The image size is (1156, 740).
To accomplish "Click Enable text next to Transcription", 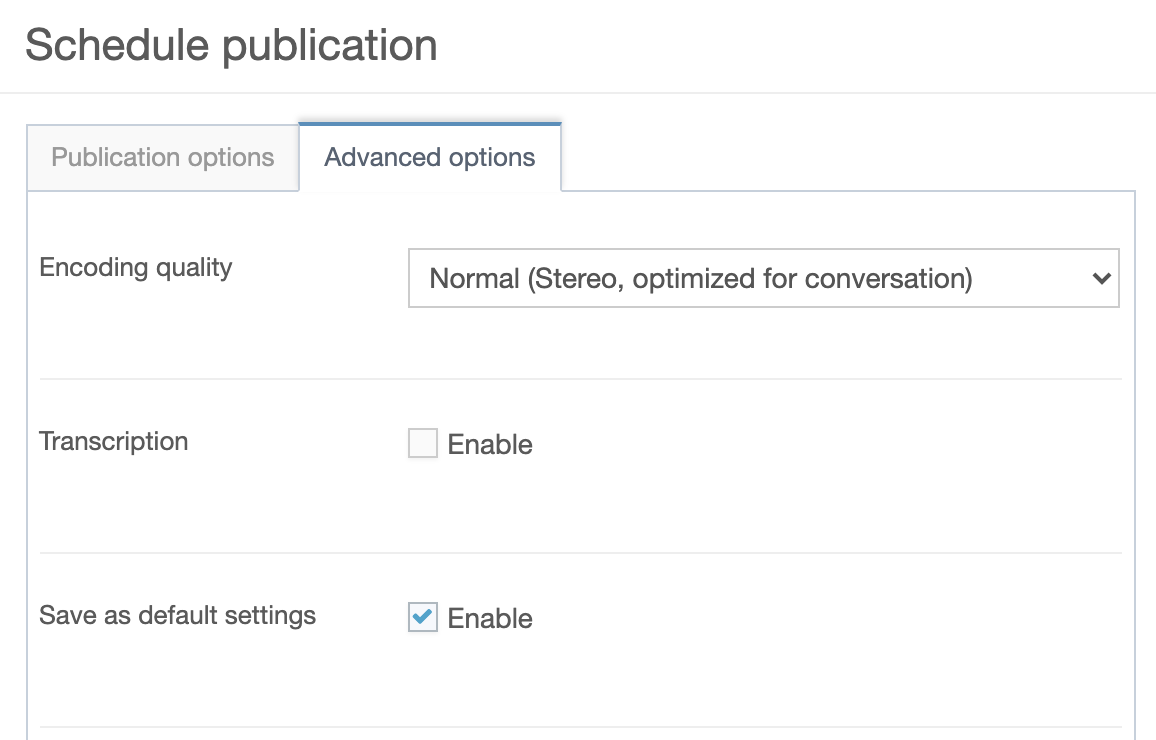I will (490, 444).
